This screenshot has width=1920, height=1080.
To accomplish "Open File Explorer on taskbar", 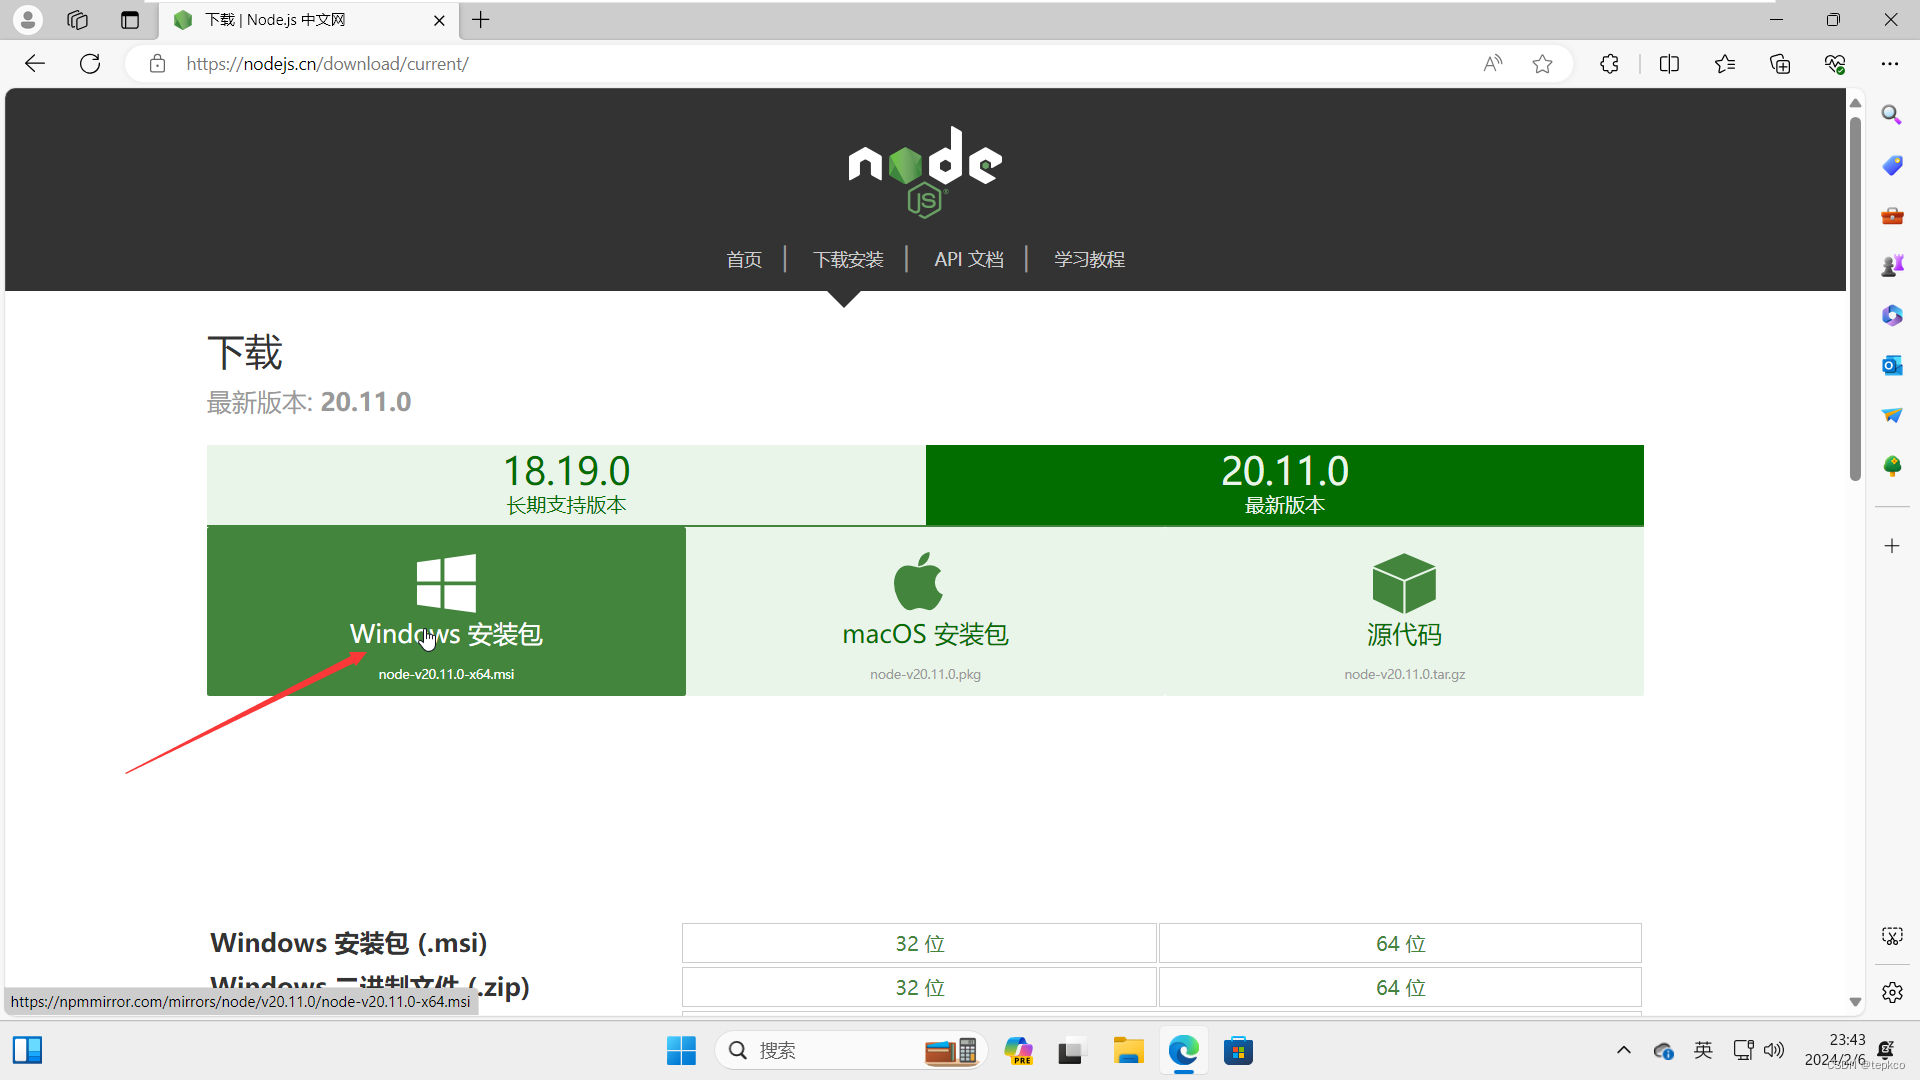I will point(1128,1050).
